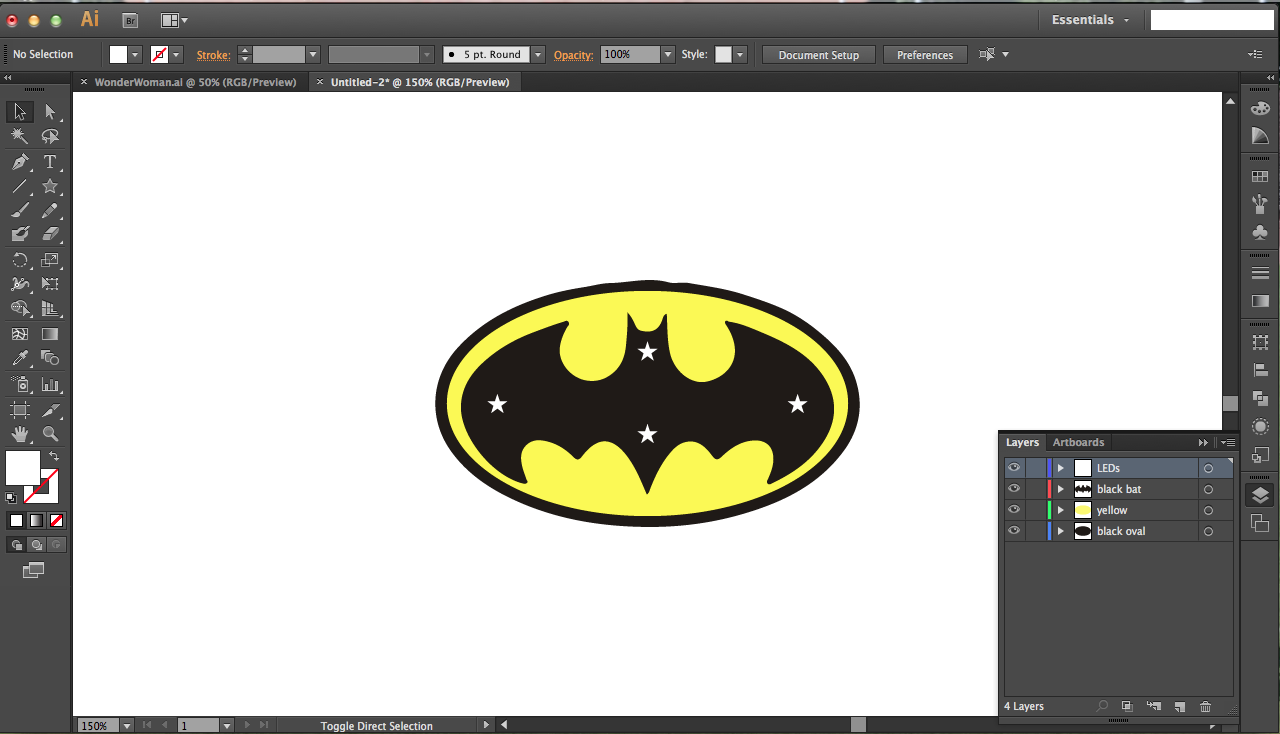This screenshot has width=1280, height=734.
Task: Hide the black bat layer
Action: pos(1014,489)
